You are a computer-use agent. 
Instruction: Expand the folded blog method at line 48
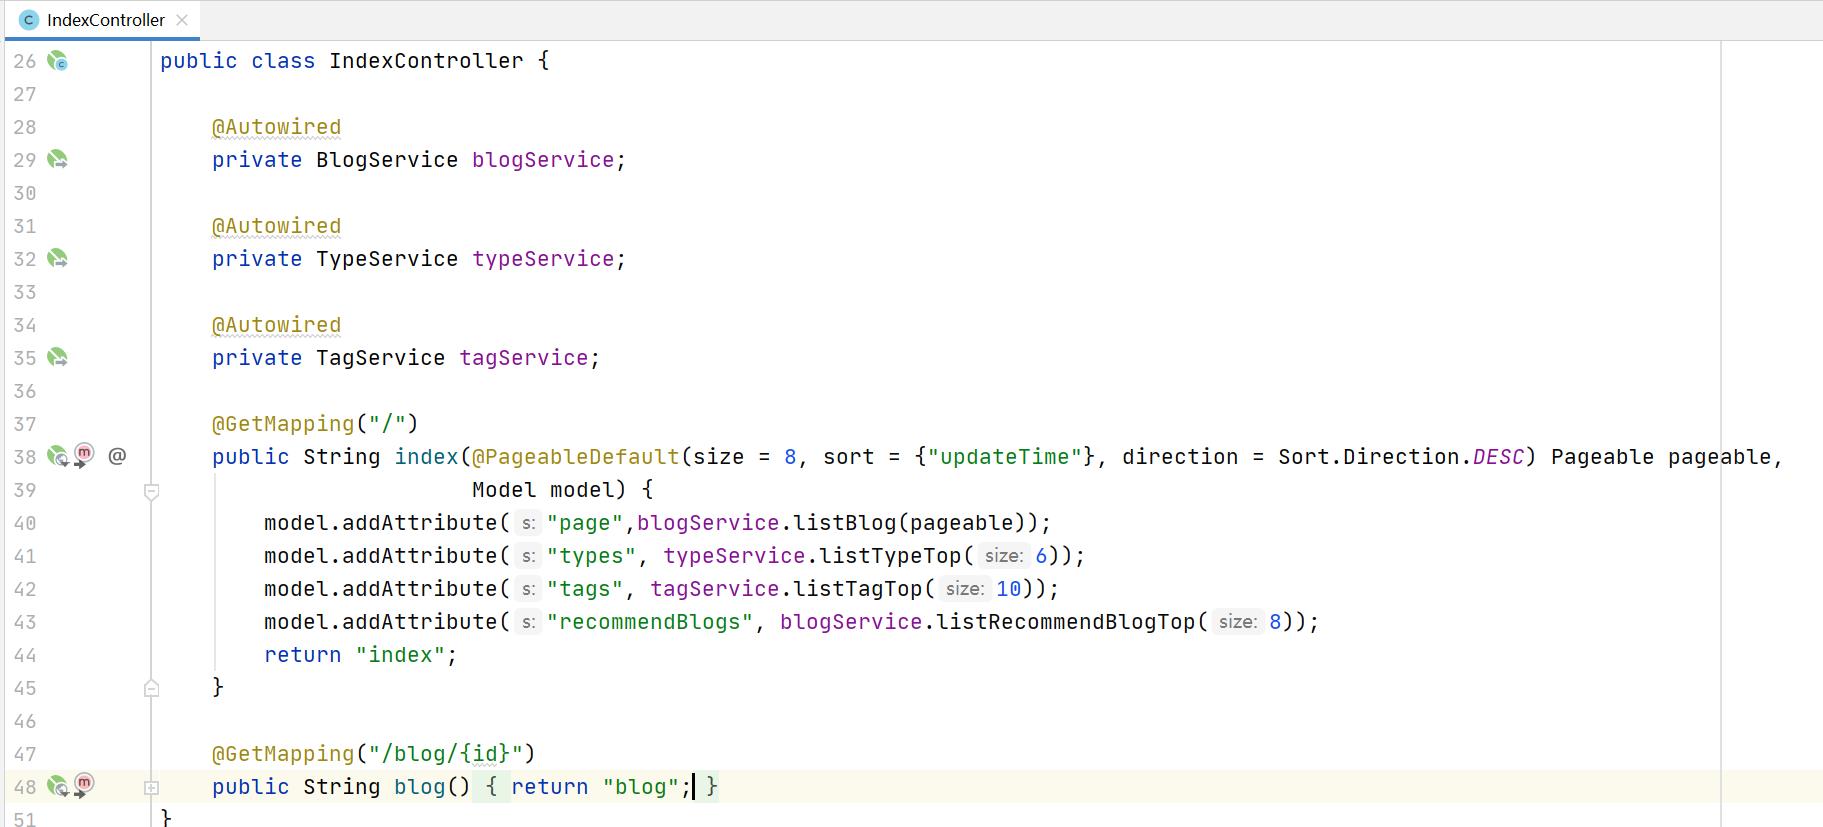pyautogui.click(x=152, y=788)
